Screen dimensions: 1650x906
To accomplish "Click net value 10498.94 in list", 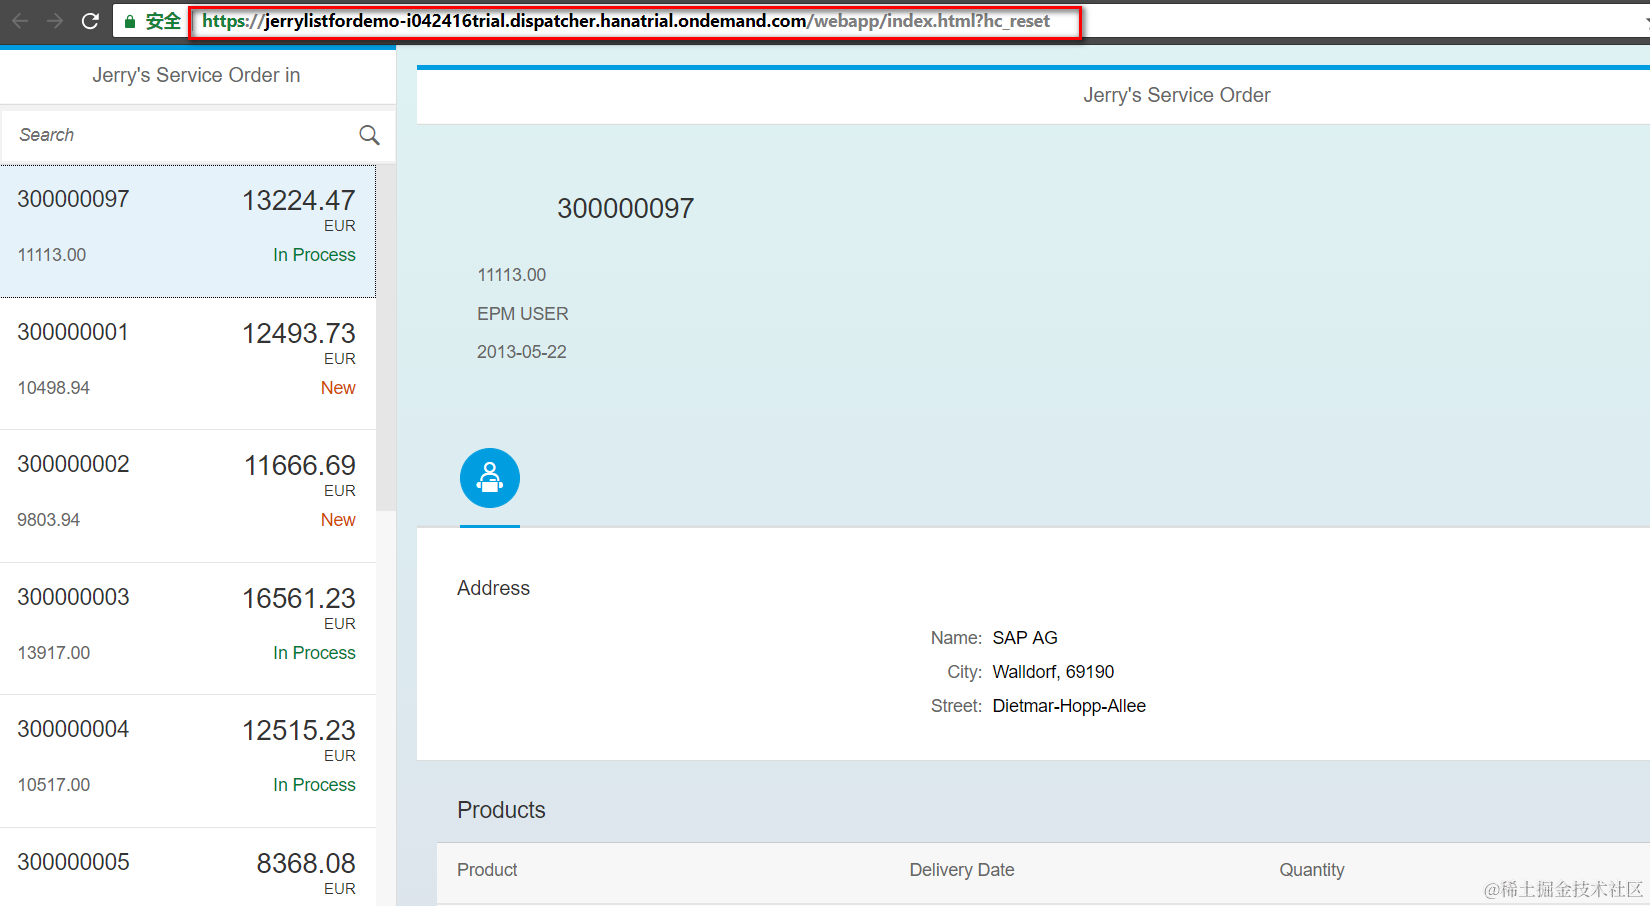I will (54, 388).
